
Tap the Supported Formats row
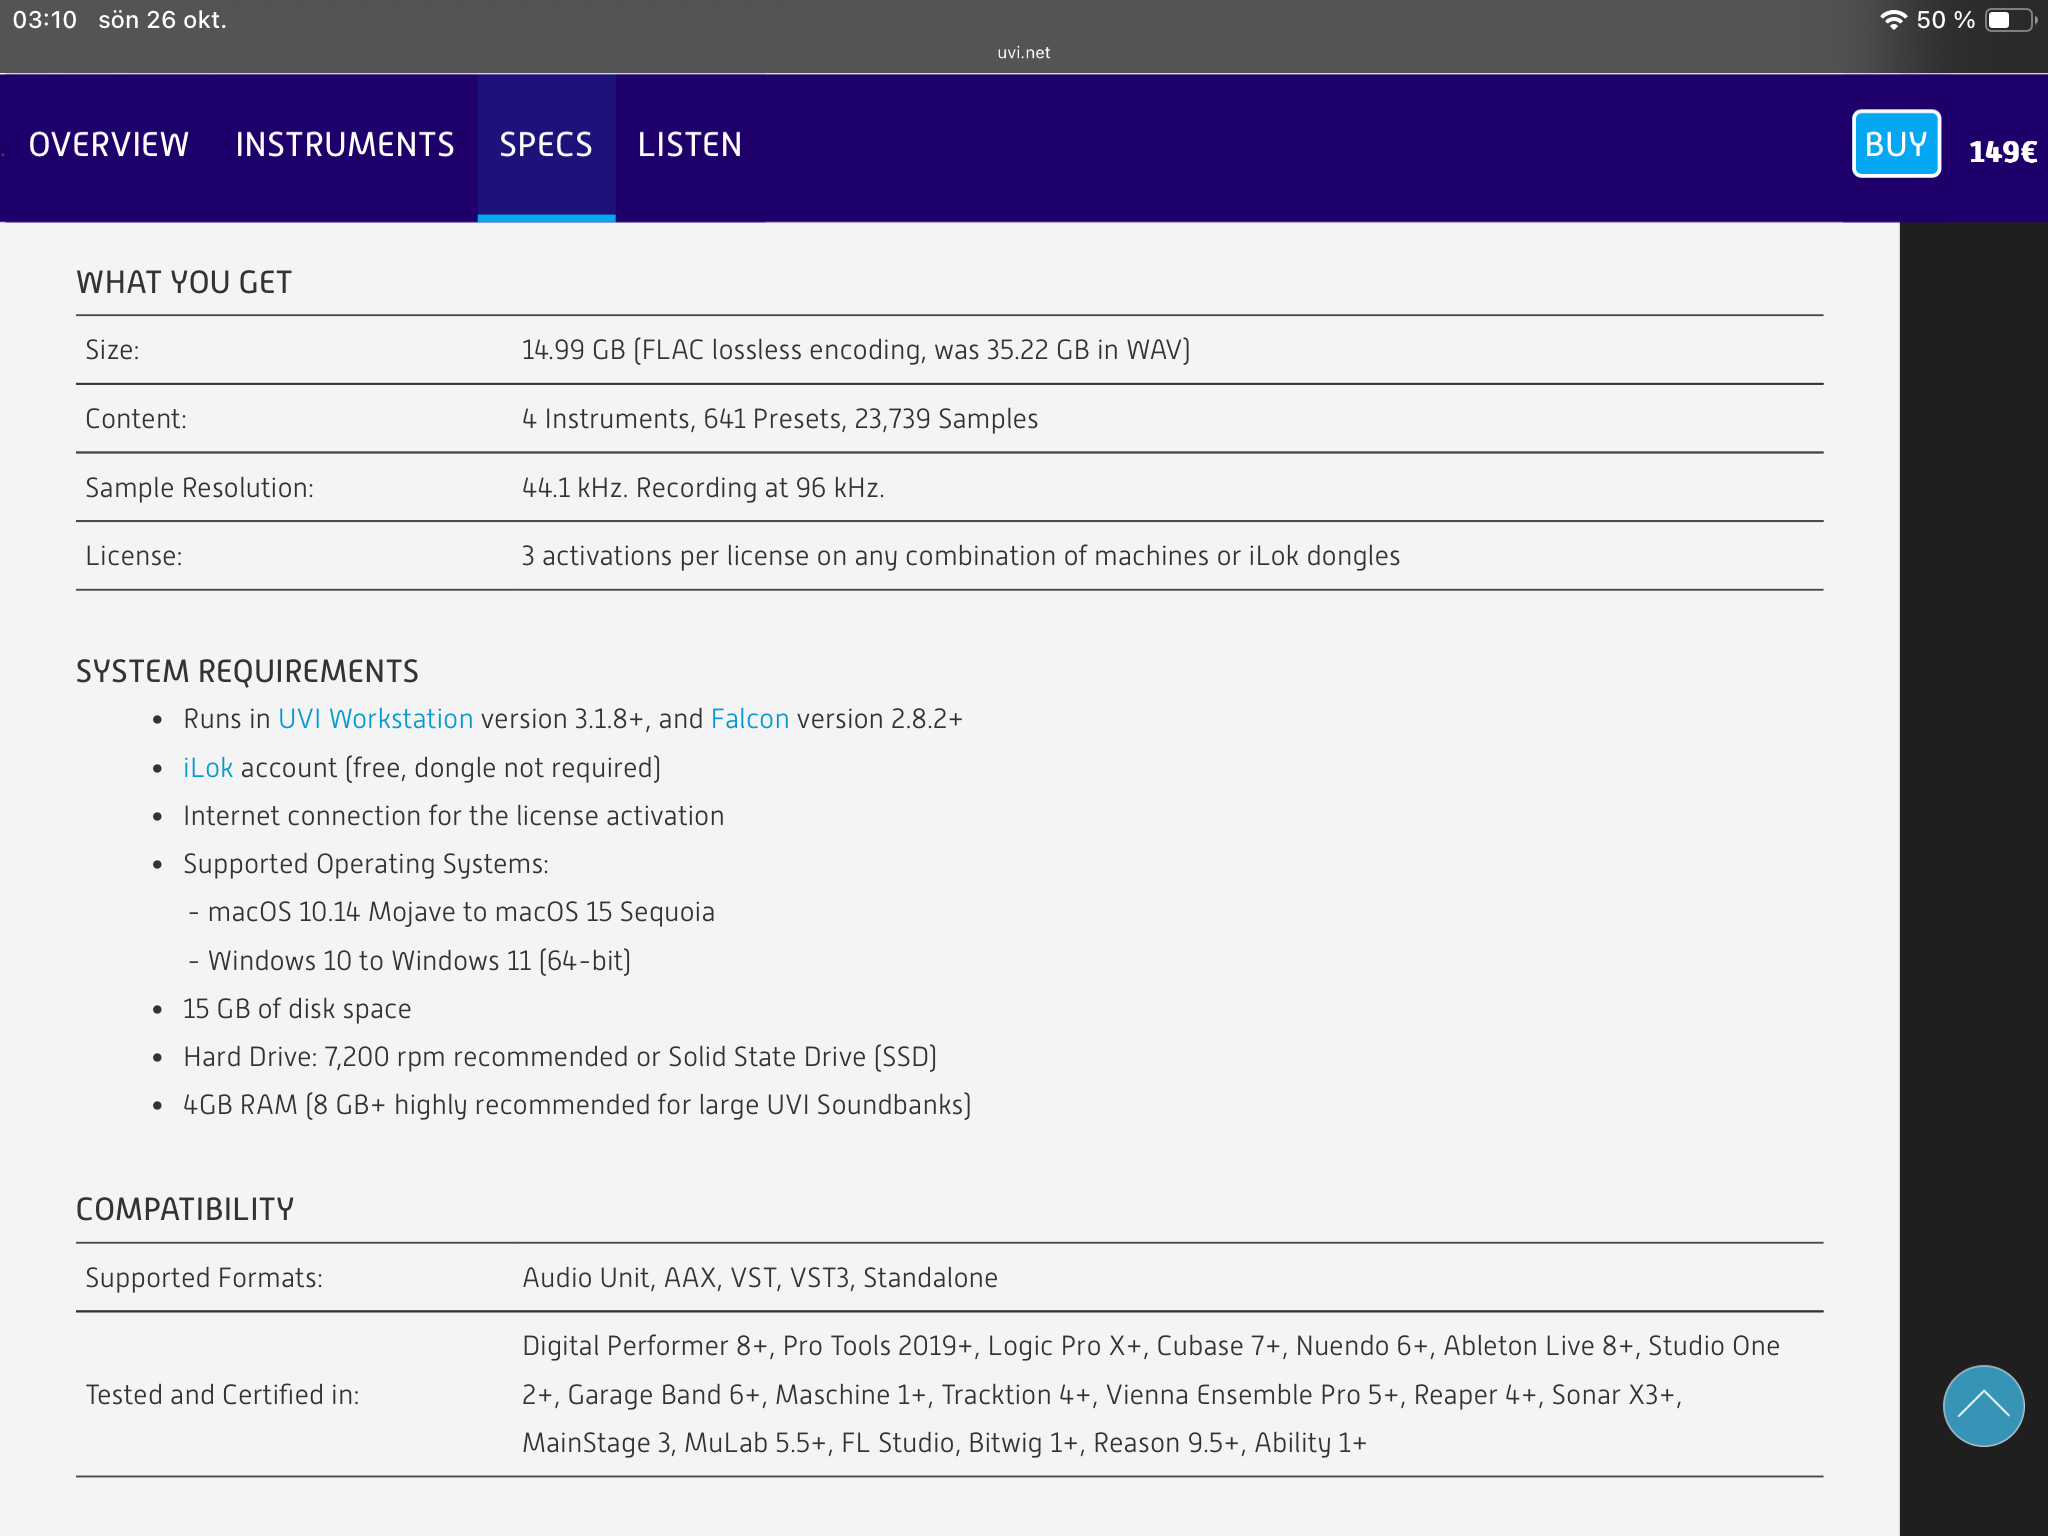point(759,1278)
